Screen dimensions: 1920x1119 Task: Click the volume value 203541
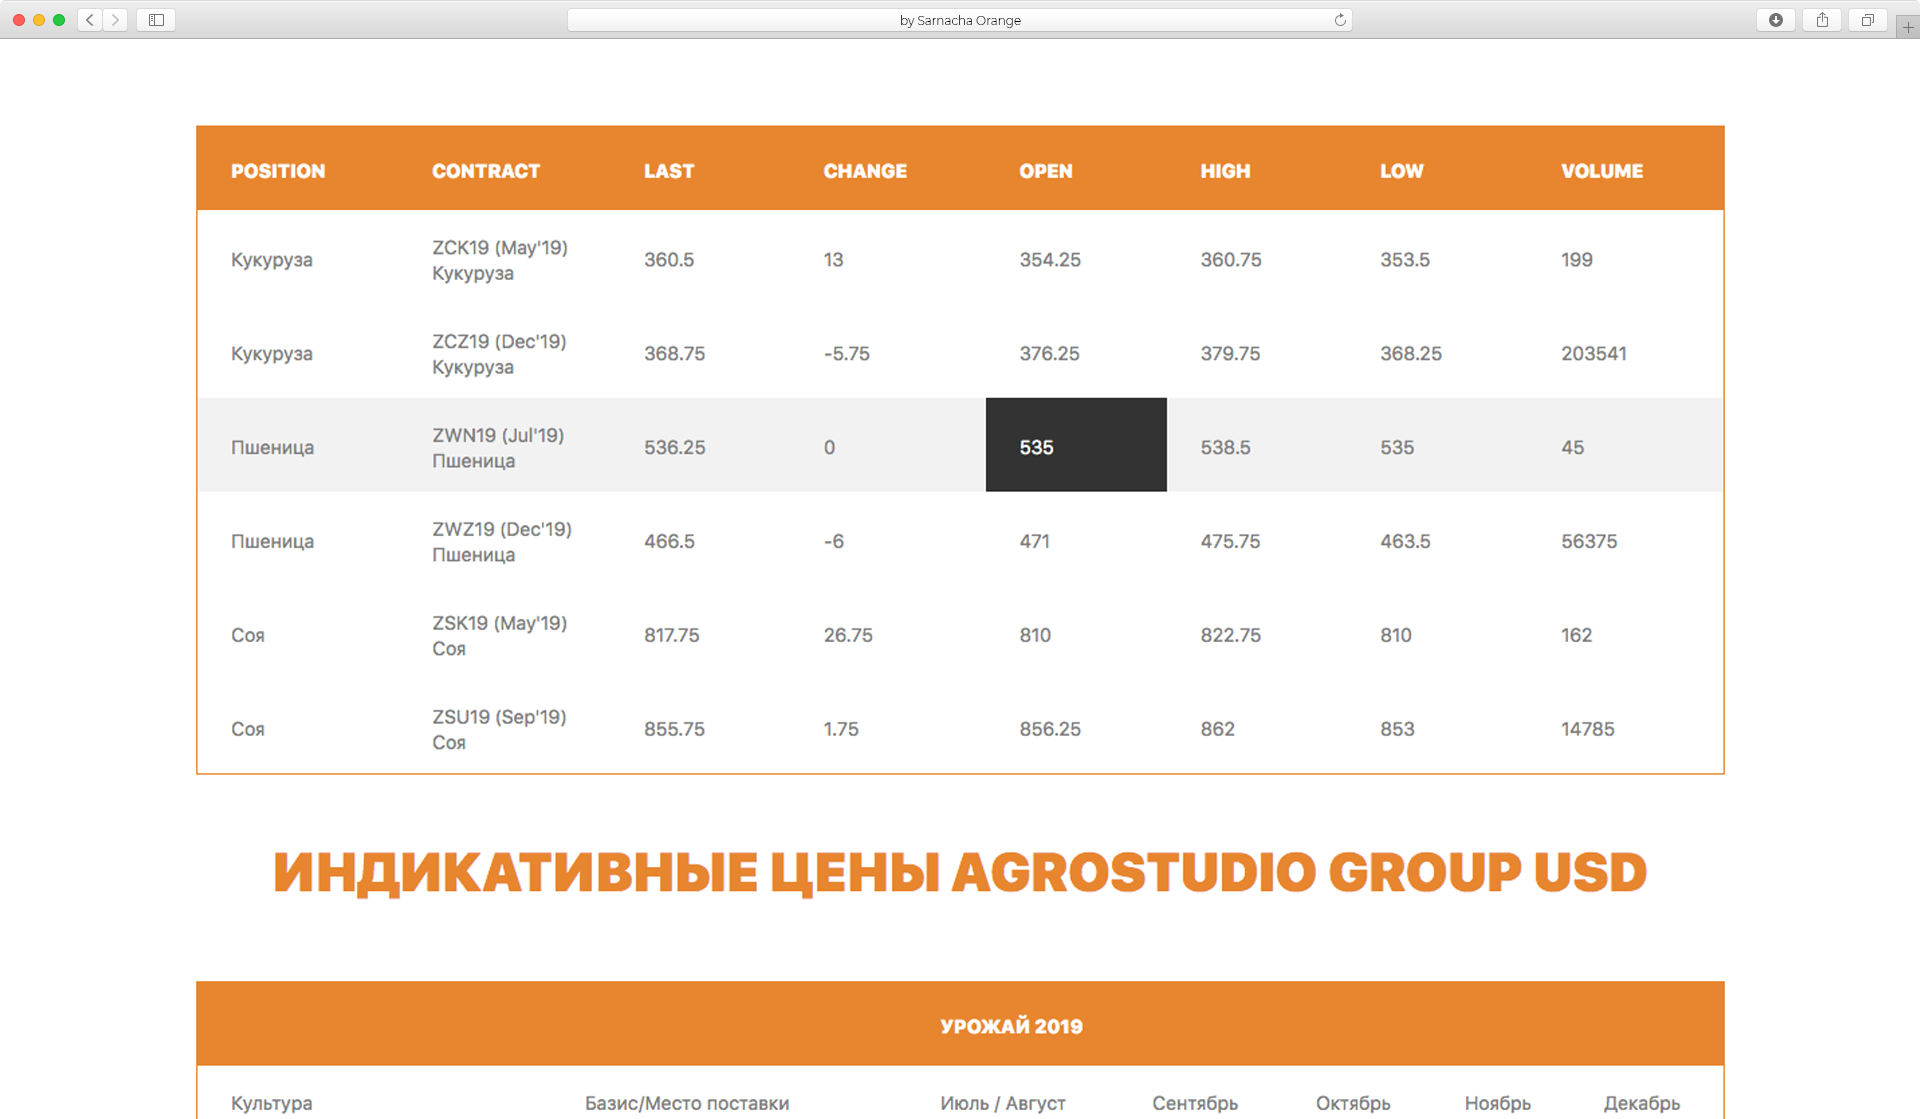1594,354
